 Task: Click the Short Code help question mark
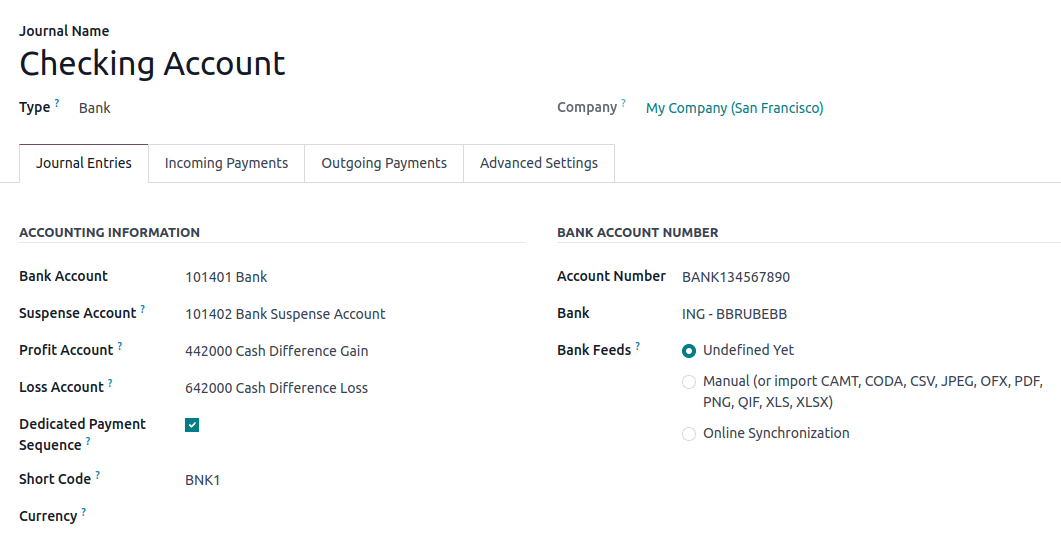[x=98, y=475]
